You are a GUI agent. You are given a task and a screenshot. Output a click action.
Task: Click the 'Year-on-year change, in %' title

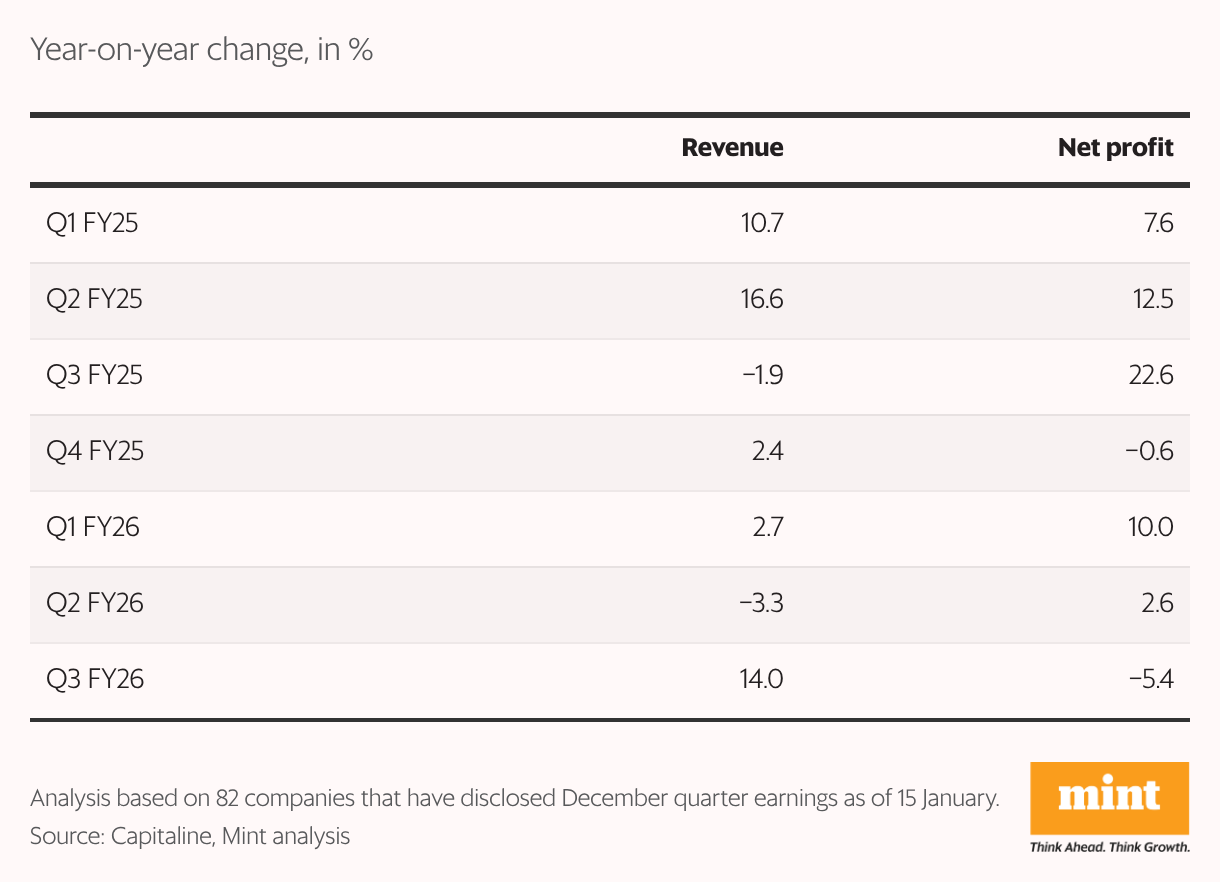point(202,50)
